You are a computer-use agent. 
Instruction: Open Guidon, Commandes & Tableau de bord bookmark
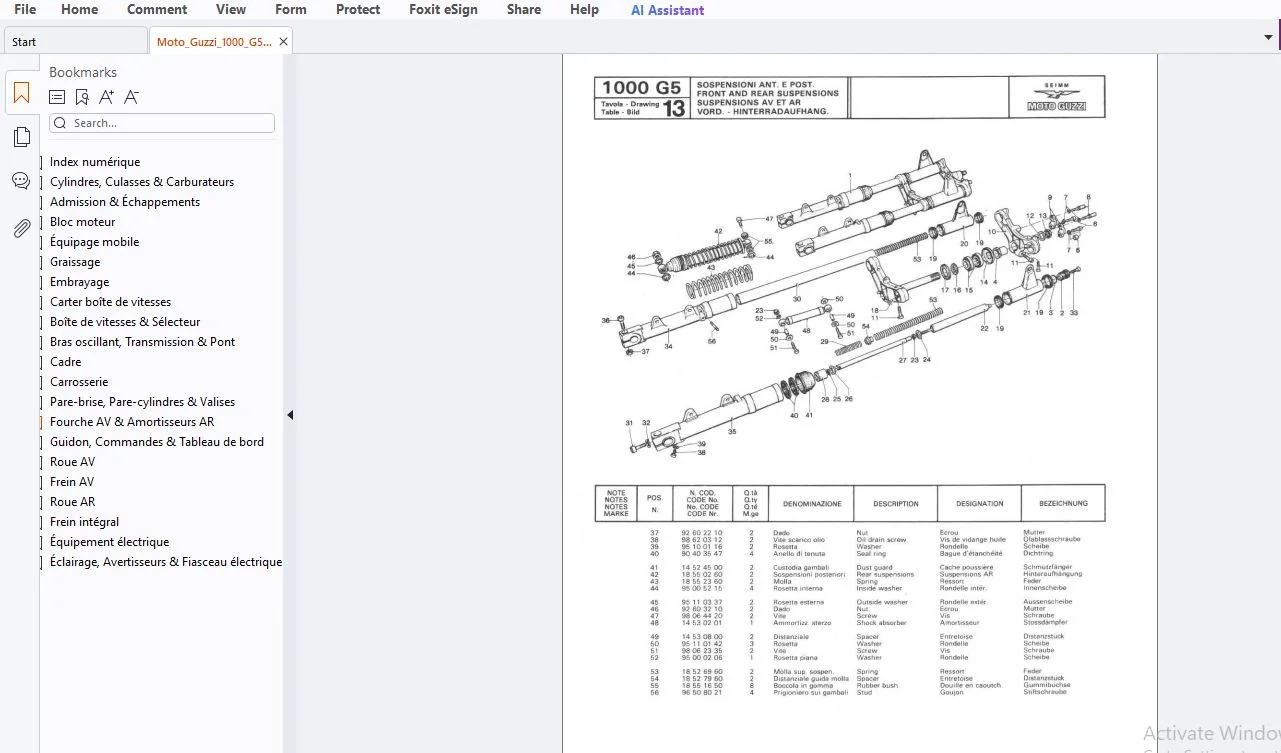(157, 442)
